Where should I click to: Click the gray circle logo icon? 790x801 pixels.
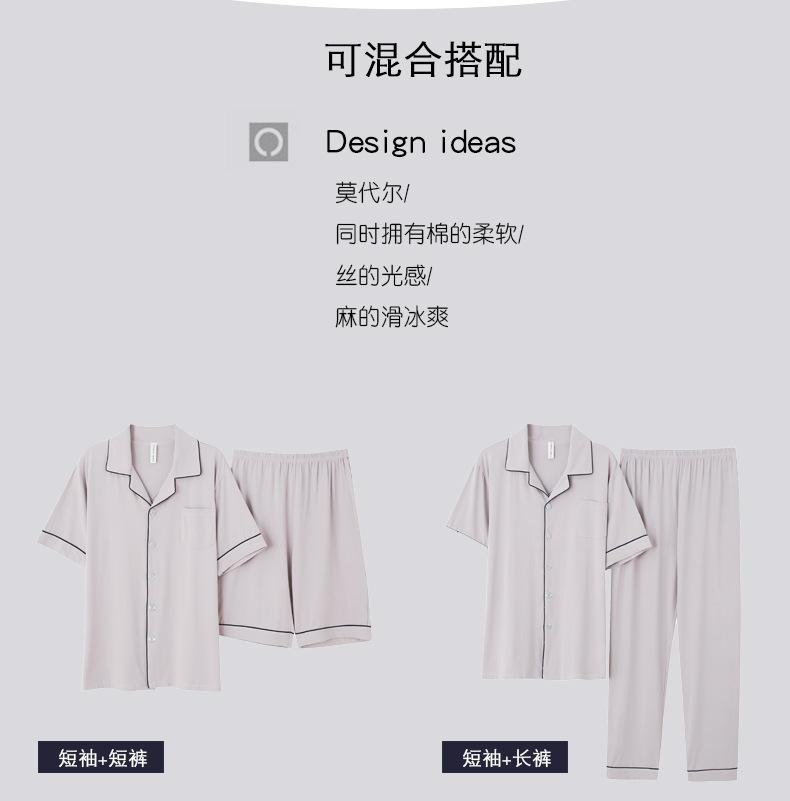[x=268, y=142]
